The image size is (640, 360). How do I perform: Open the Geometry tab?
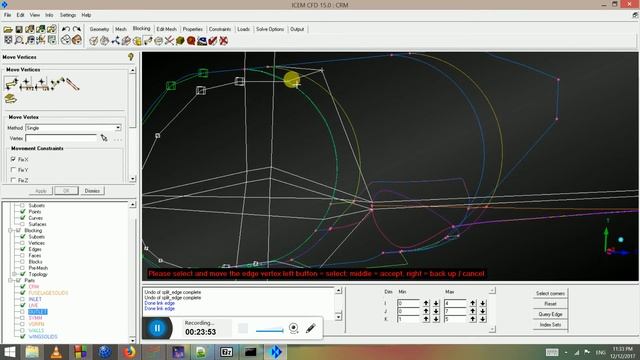point(99,29)
